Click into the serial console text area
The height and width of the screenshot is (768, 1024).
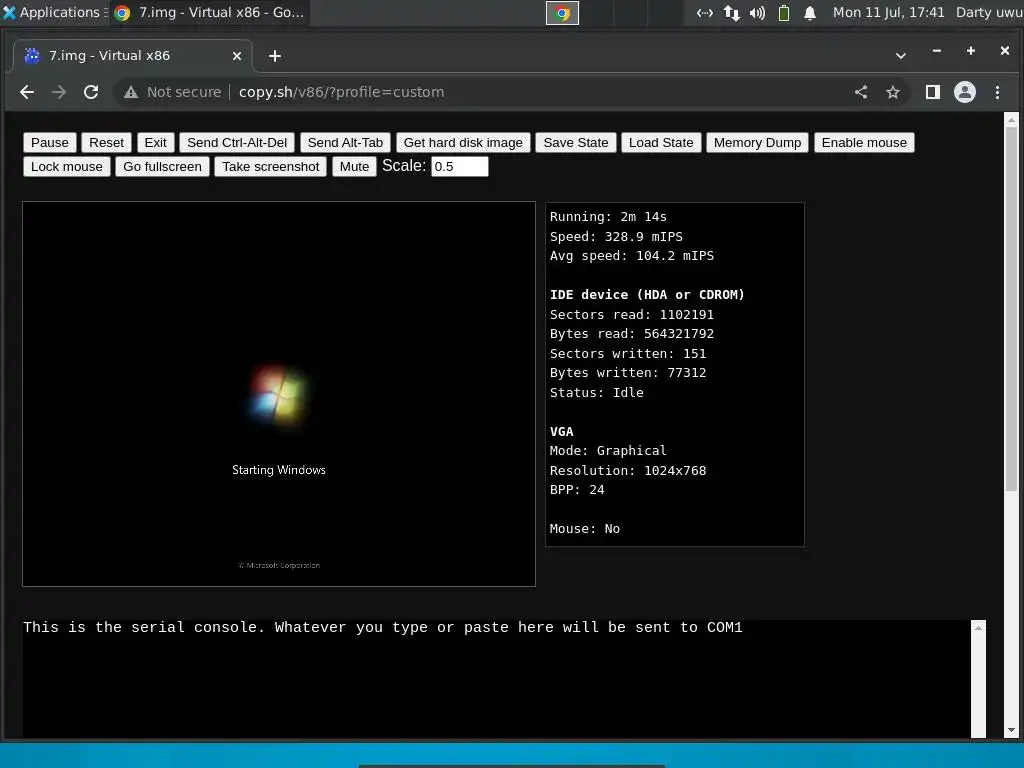click(x=496, y=679)
